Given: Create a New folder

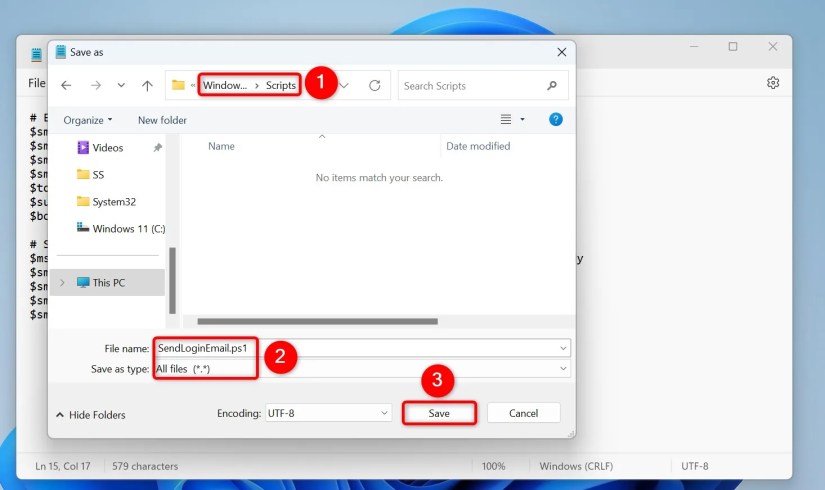Looking at the screenshot, I should (162, 120).
